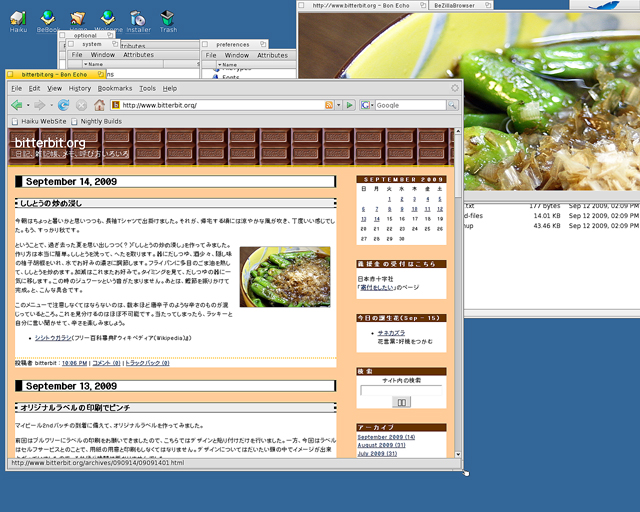Open the 10:06 PM permalink

(x=74, y=363)
